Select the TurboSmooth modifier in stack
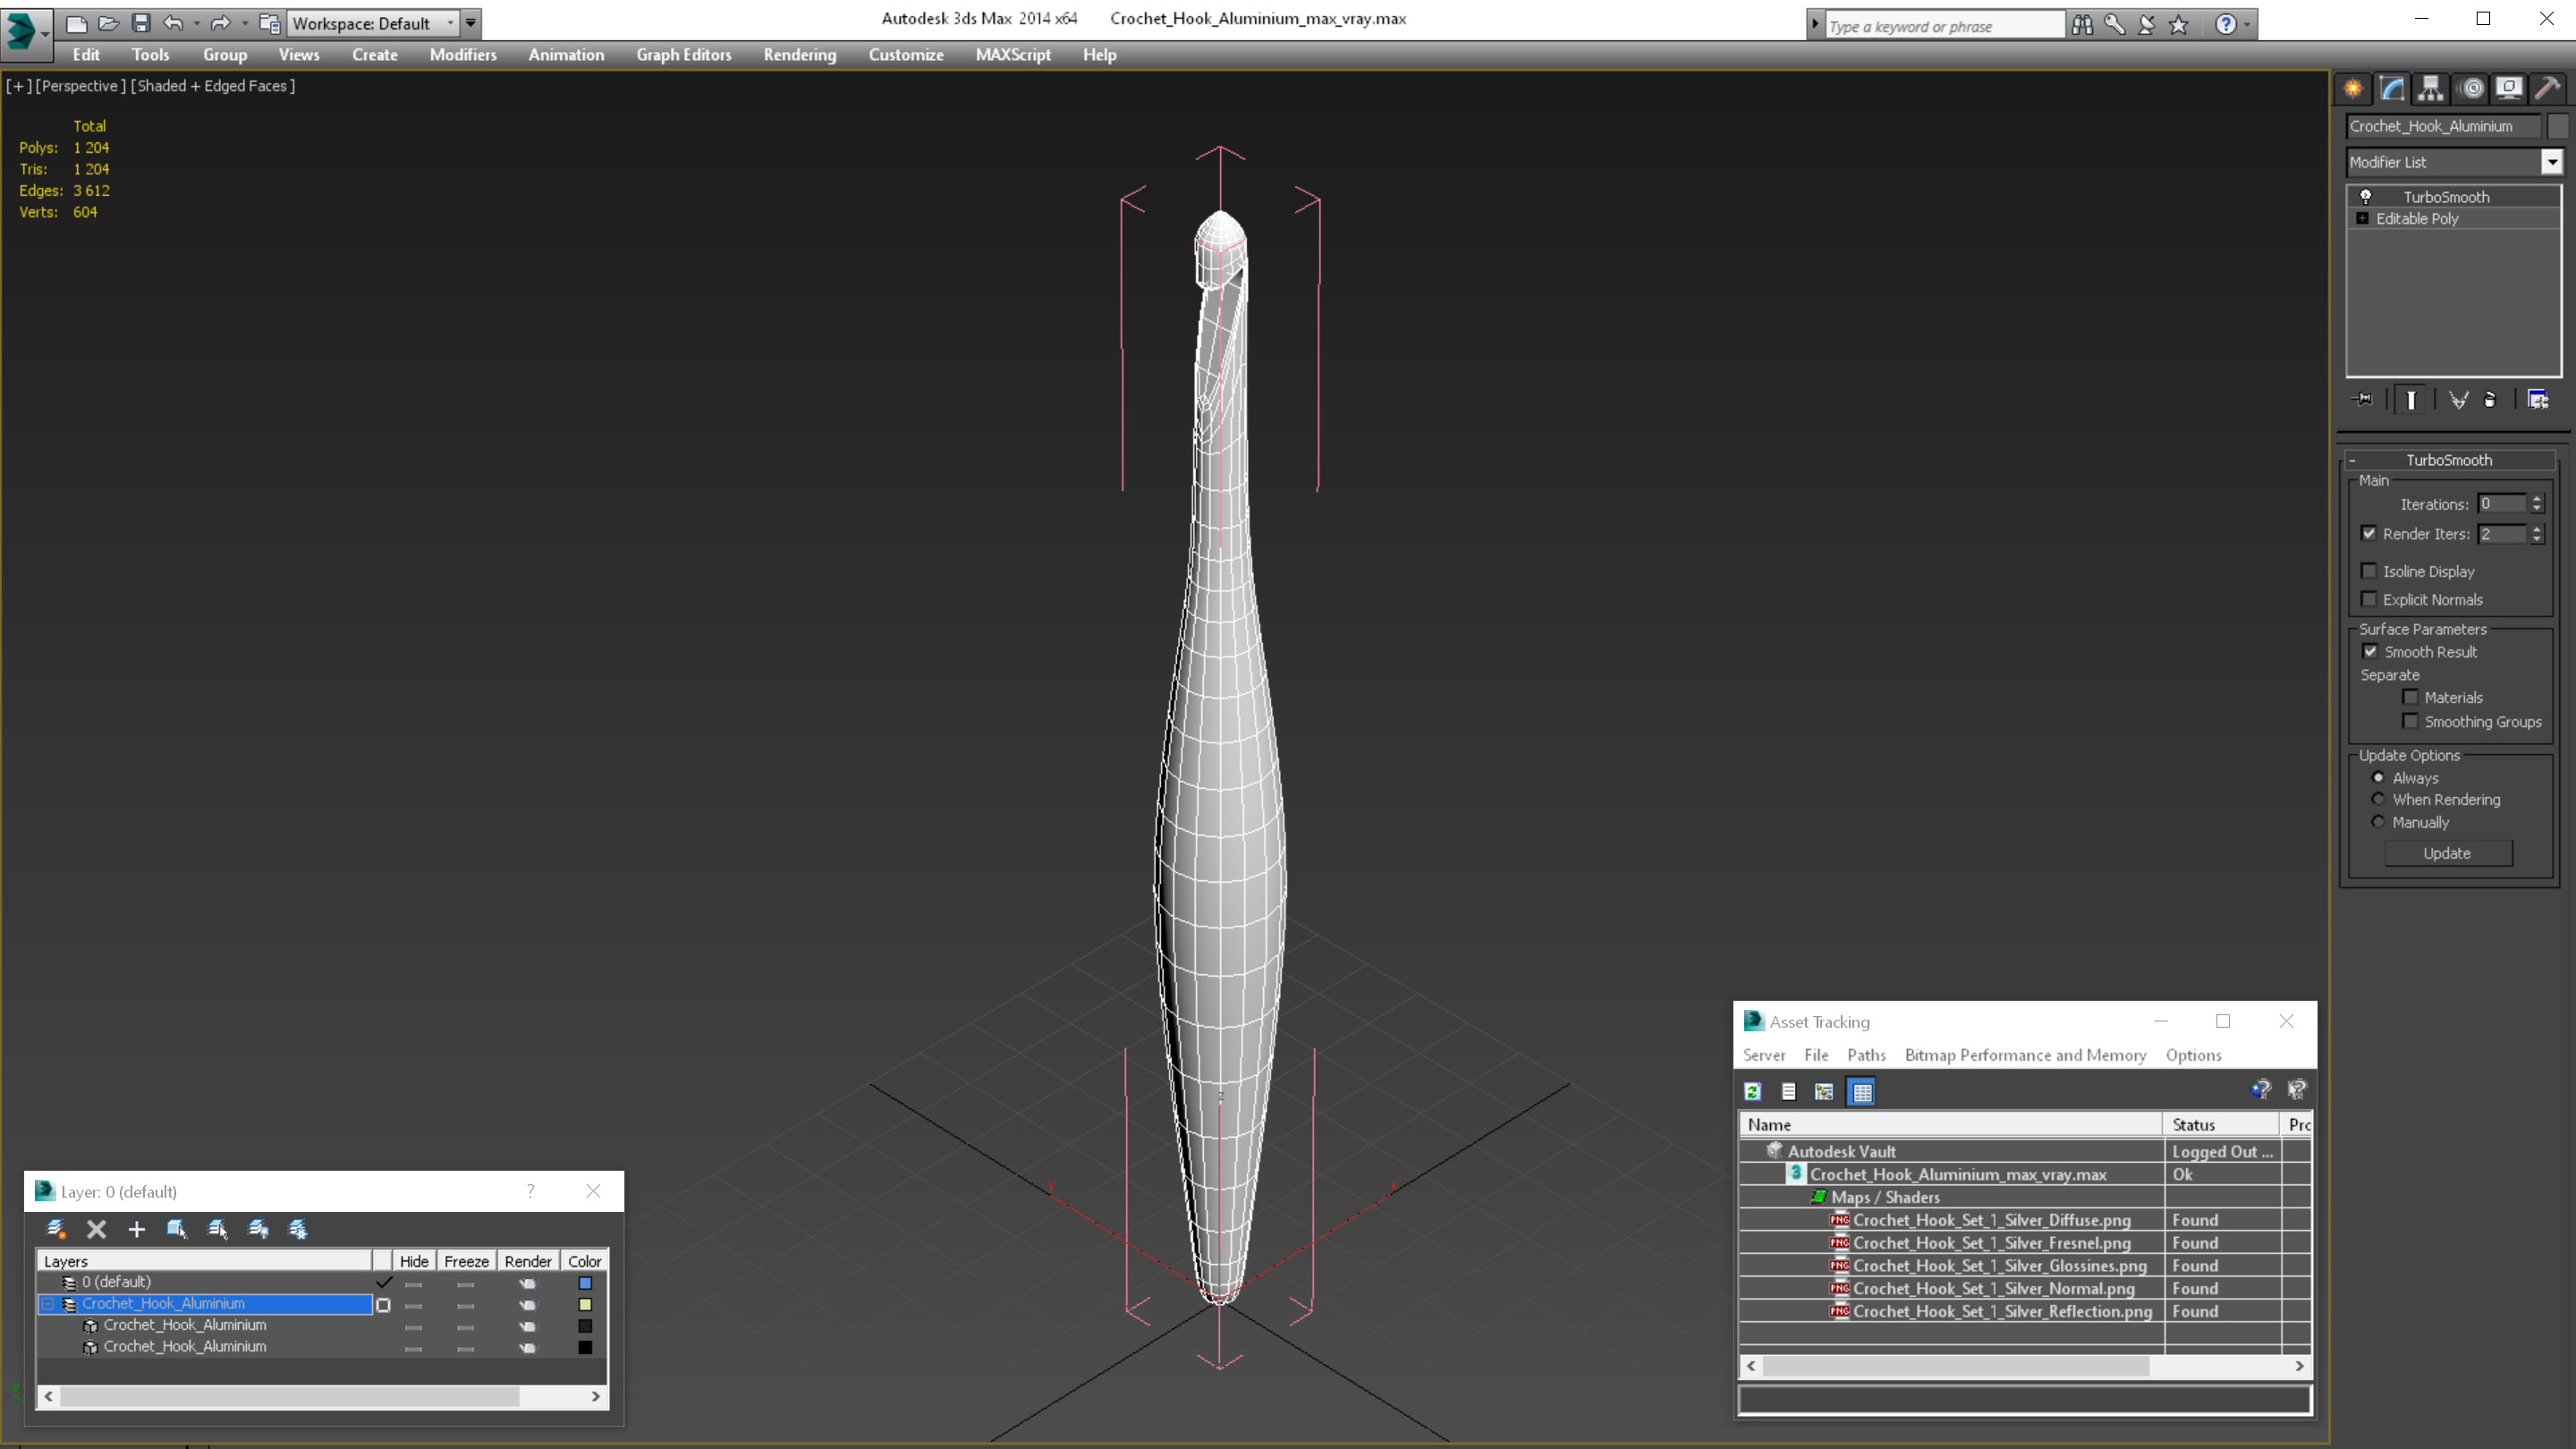This screenshot has width=2576, height=1449. (x=2447, y=197)
